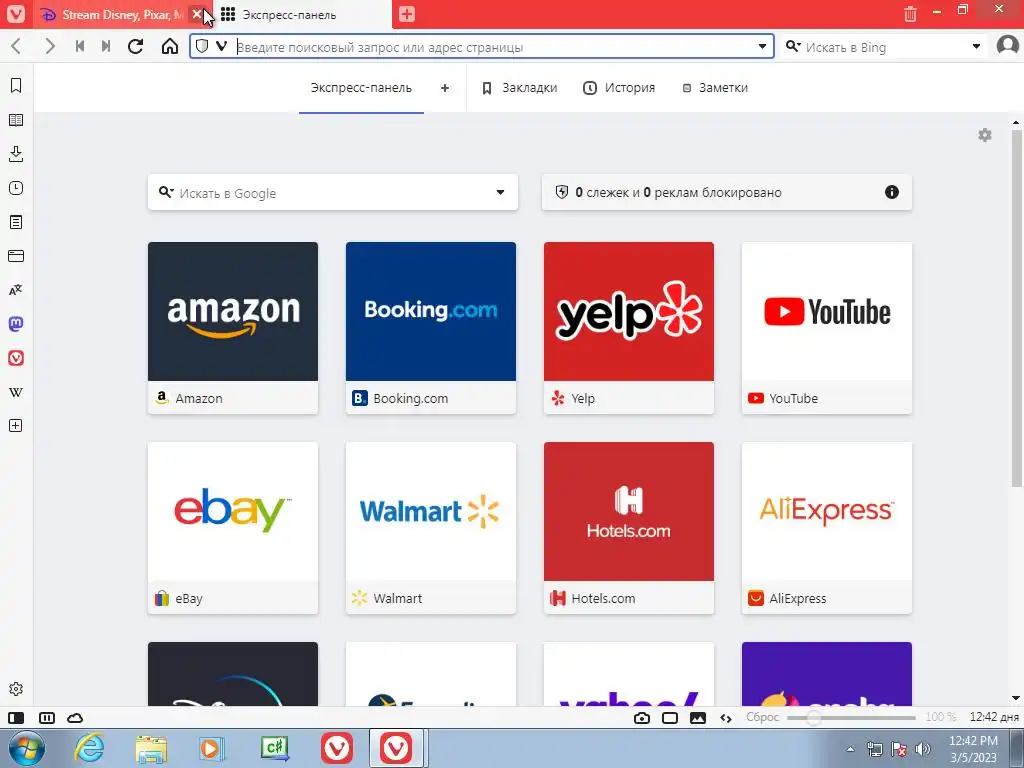
Task: Adjust the page zoom slider
Action: coord(851,717)
